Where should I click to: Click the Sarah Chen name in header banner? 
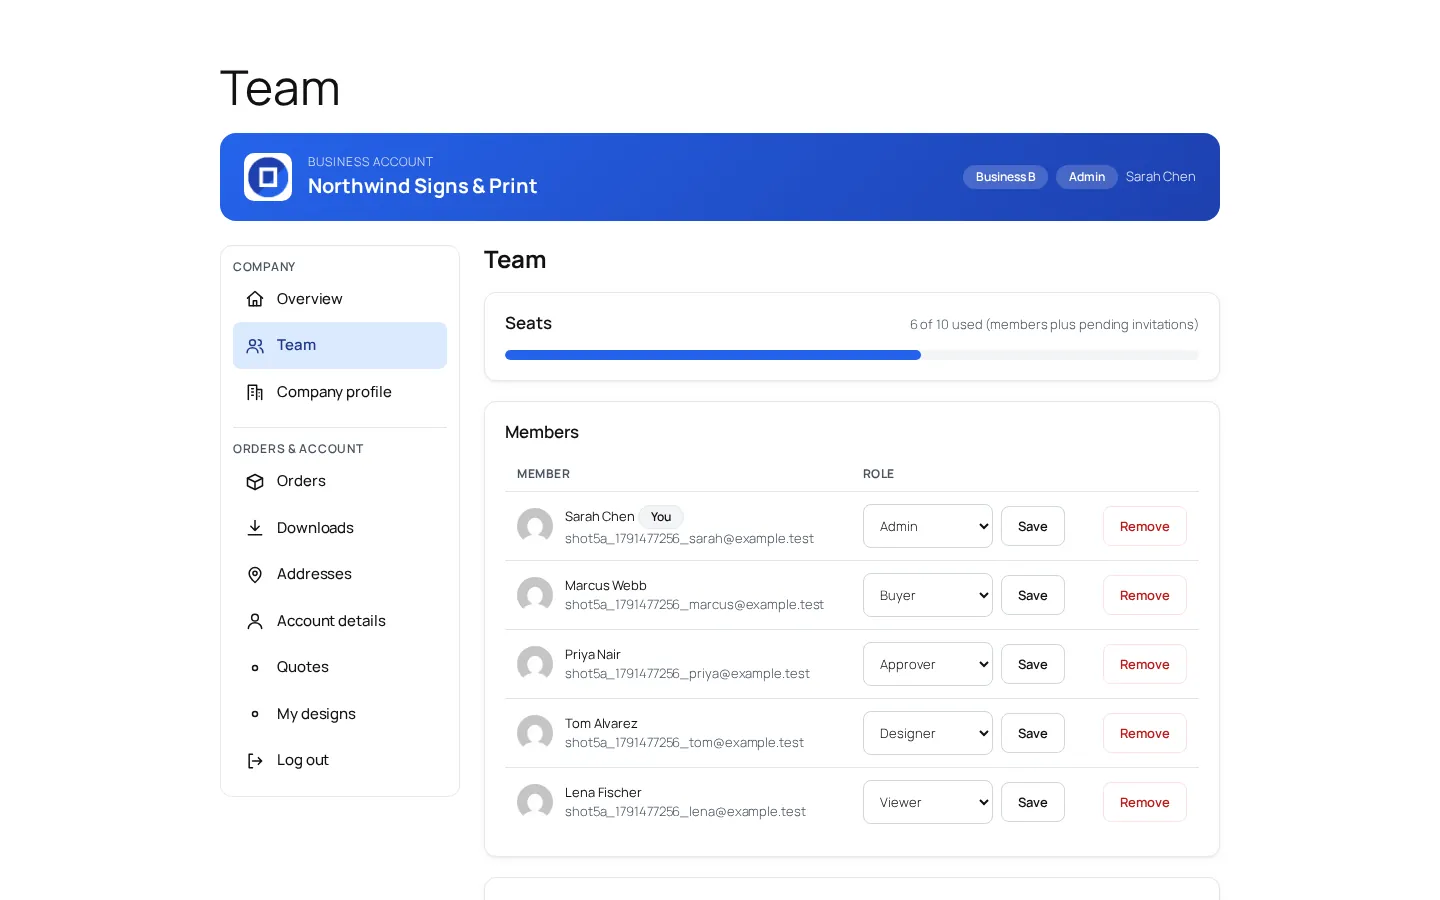point(1161,177)
